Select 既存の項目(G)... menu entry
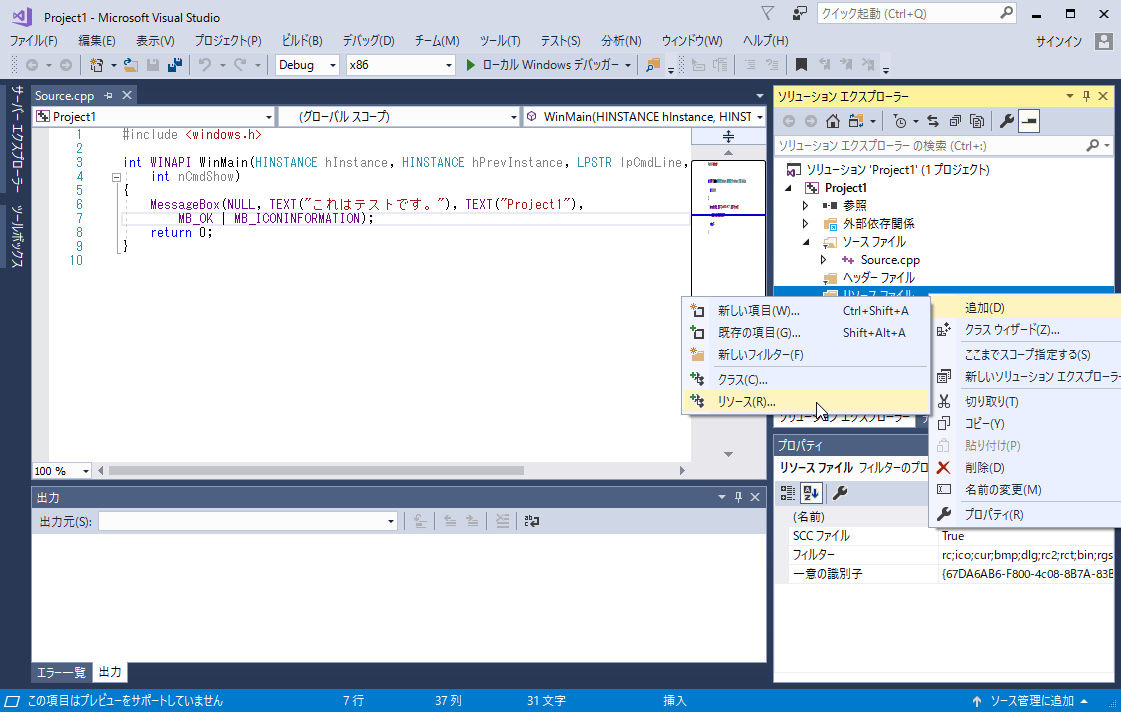Screen dimensions: 1121x712 [806, 332]
